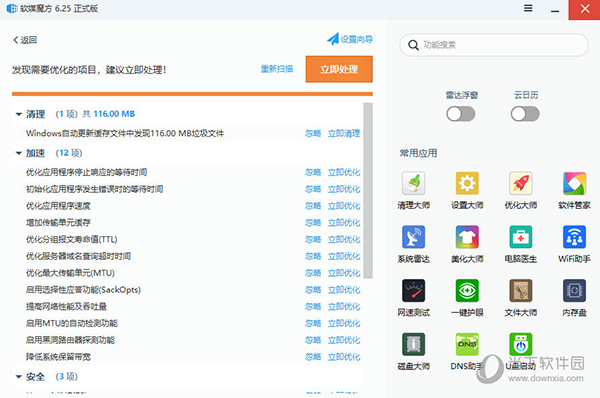Click 立即处理 orange button
600x398 pixels.
click(x=339, y=69)
